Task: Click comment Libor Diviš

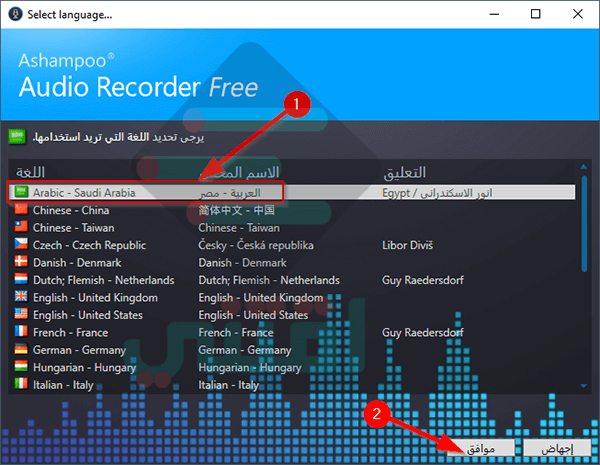Action: 408,245
